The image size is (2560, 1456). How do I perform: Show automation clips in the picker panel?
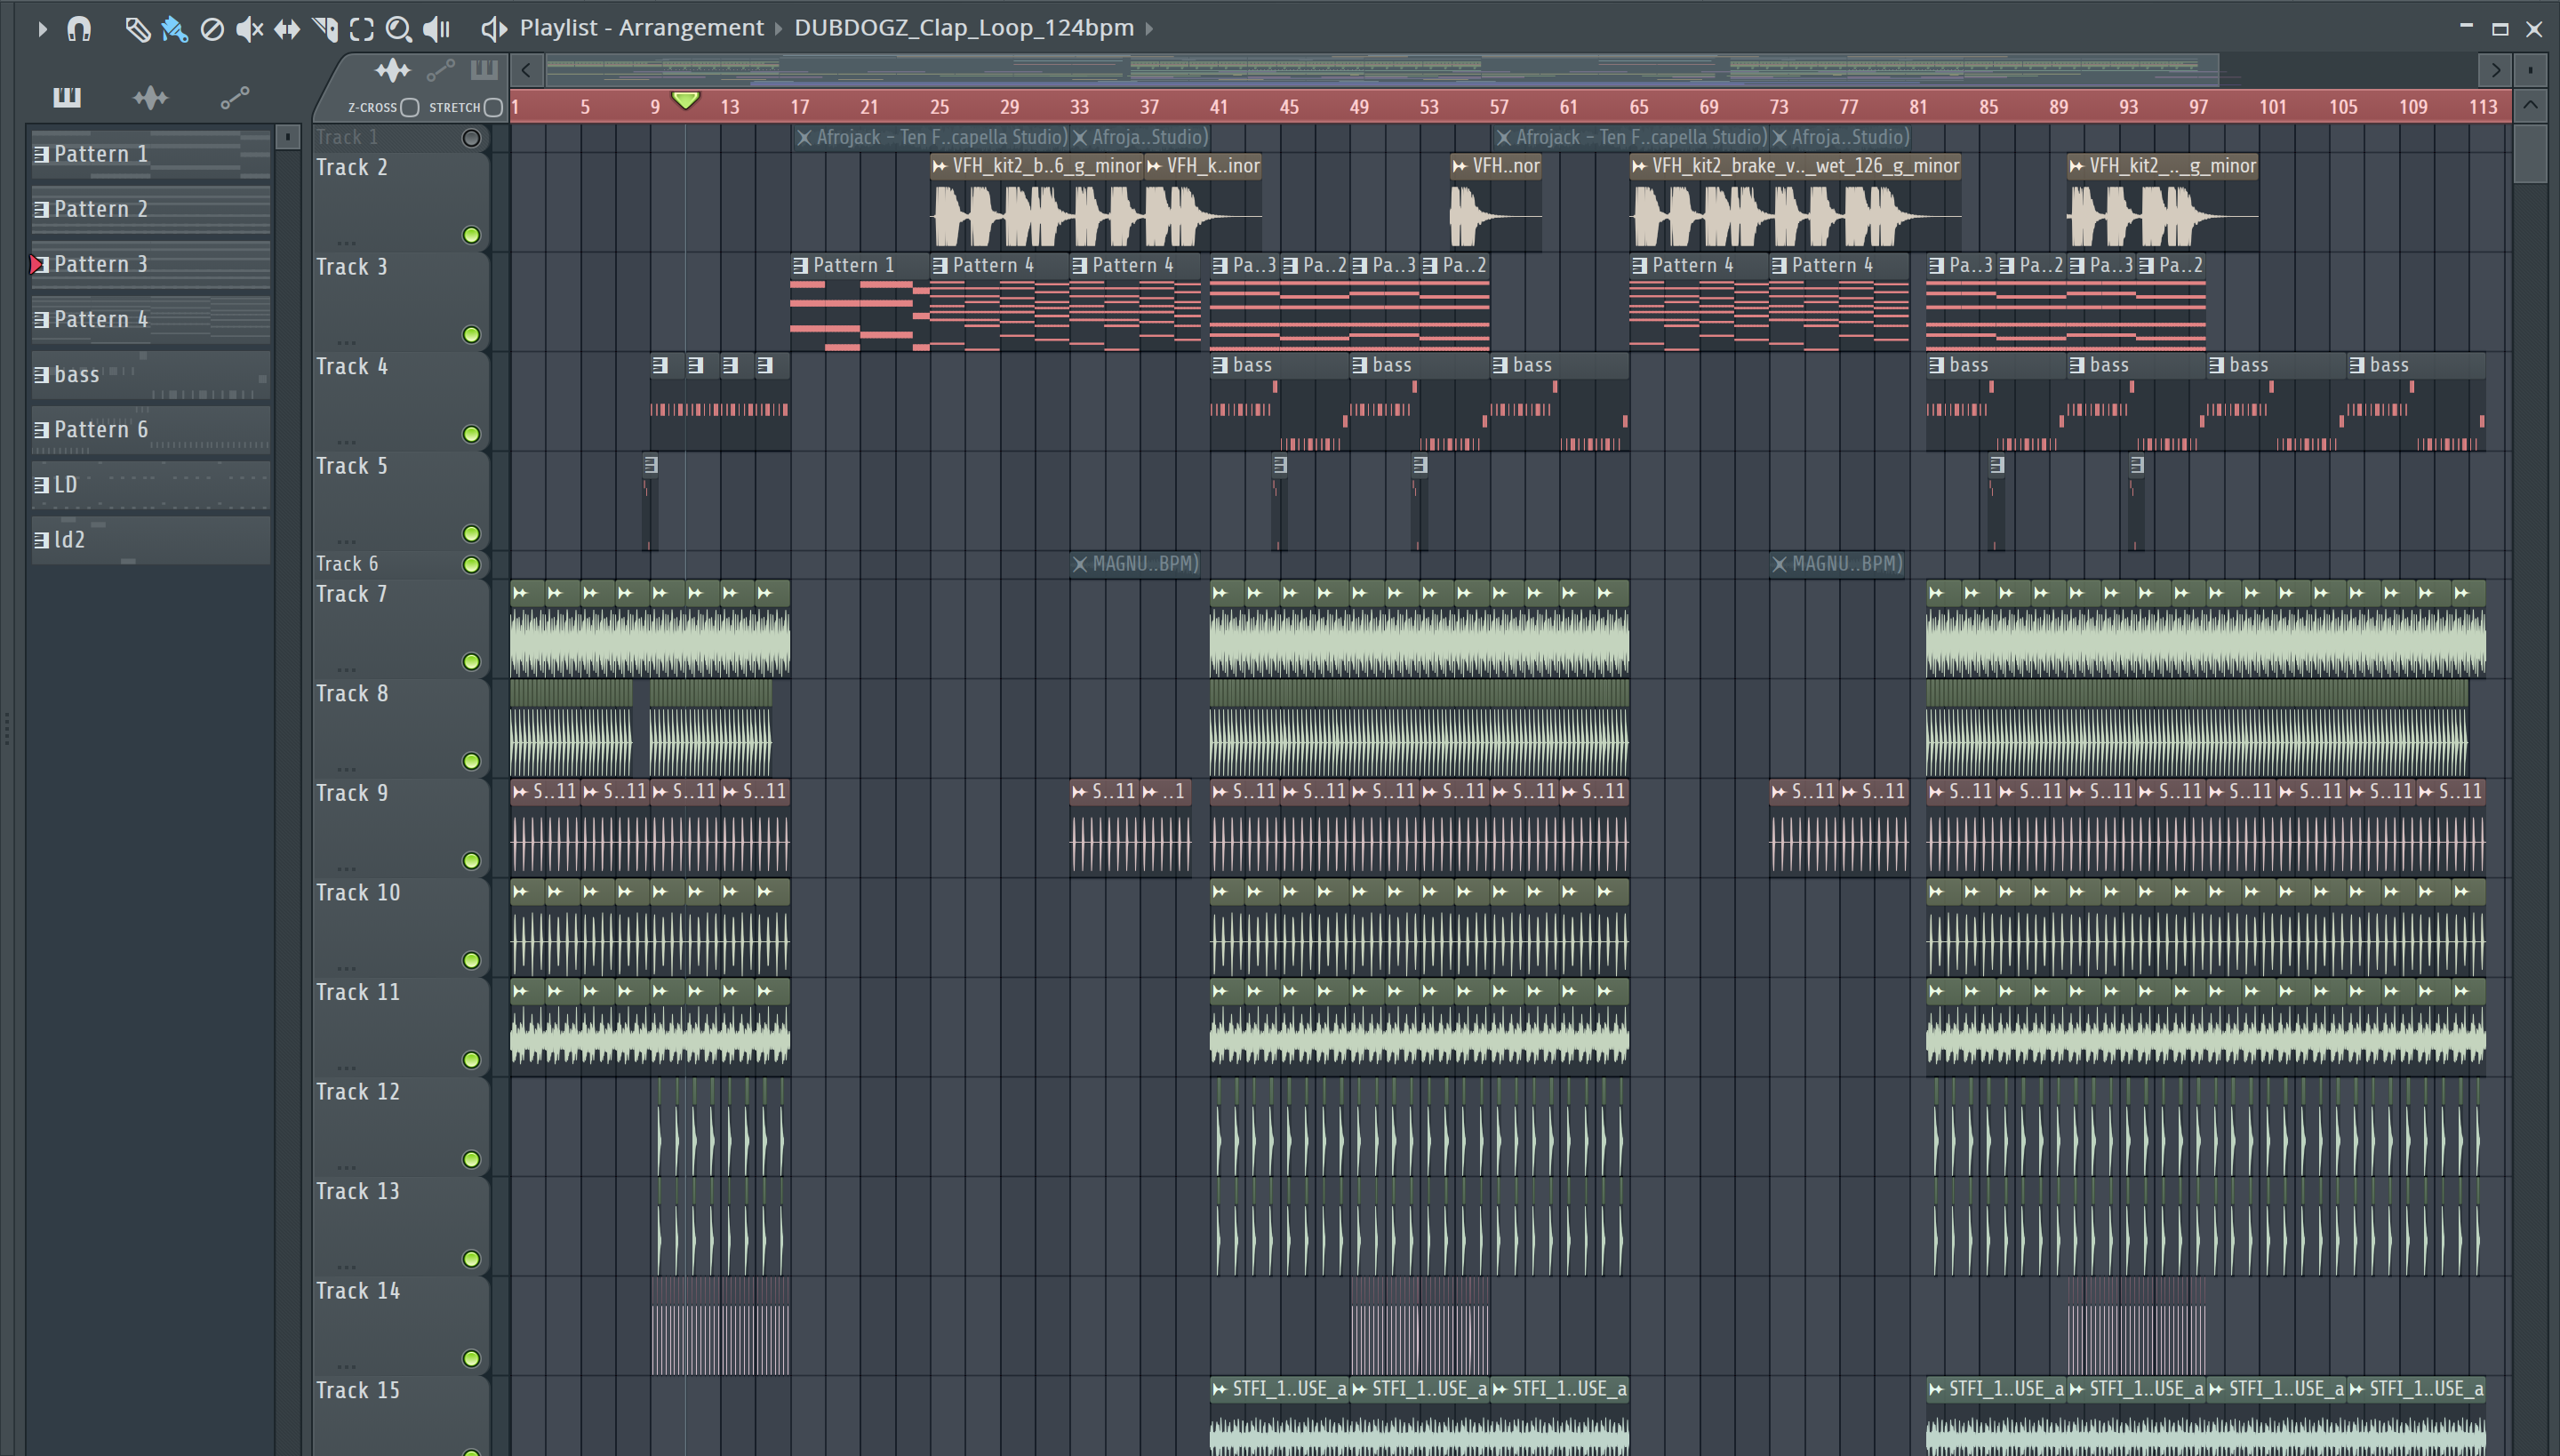coord(235,97)
